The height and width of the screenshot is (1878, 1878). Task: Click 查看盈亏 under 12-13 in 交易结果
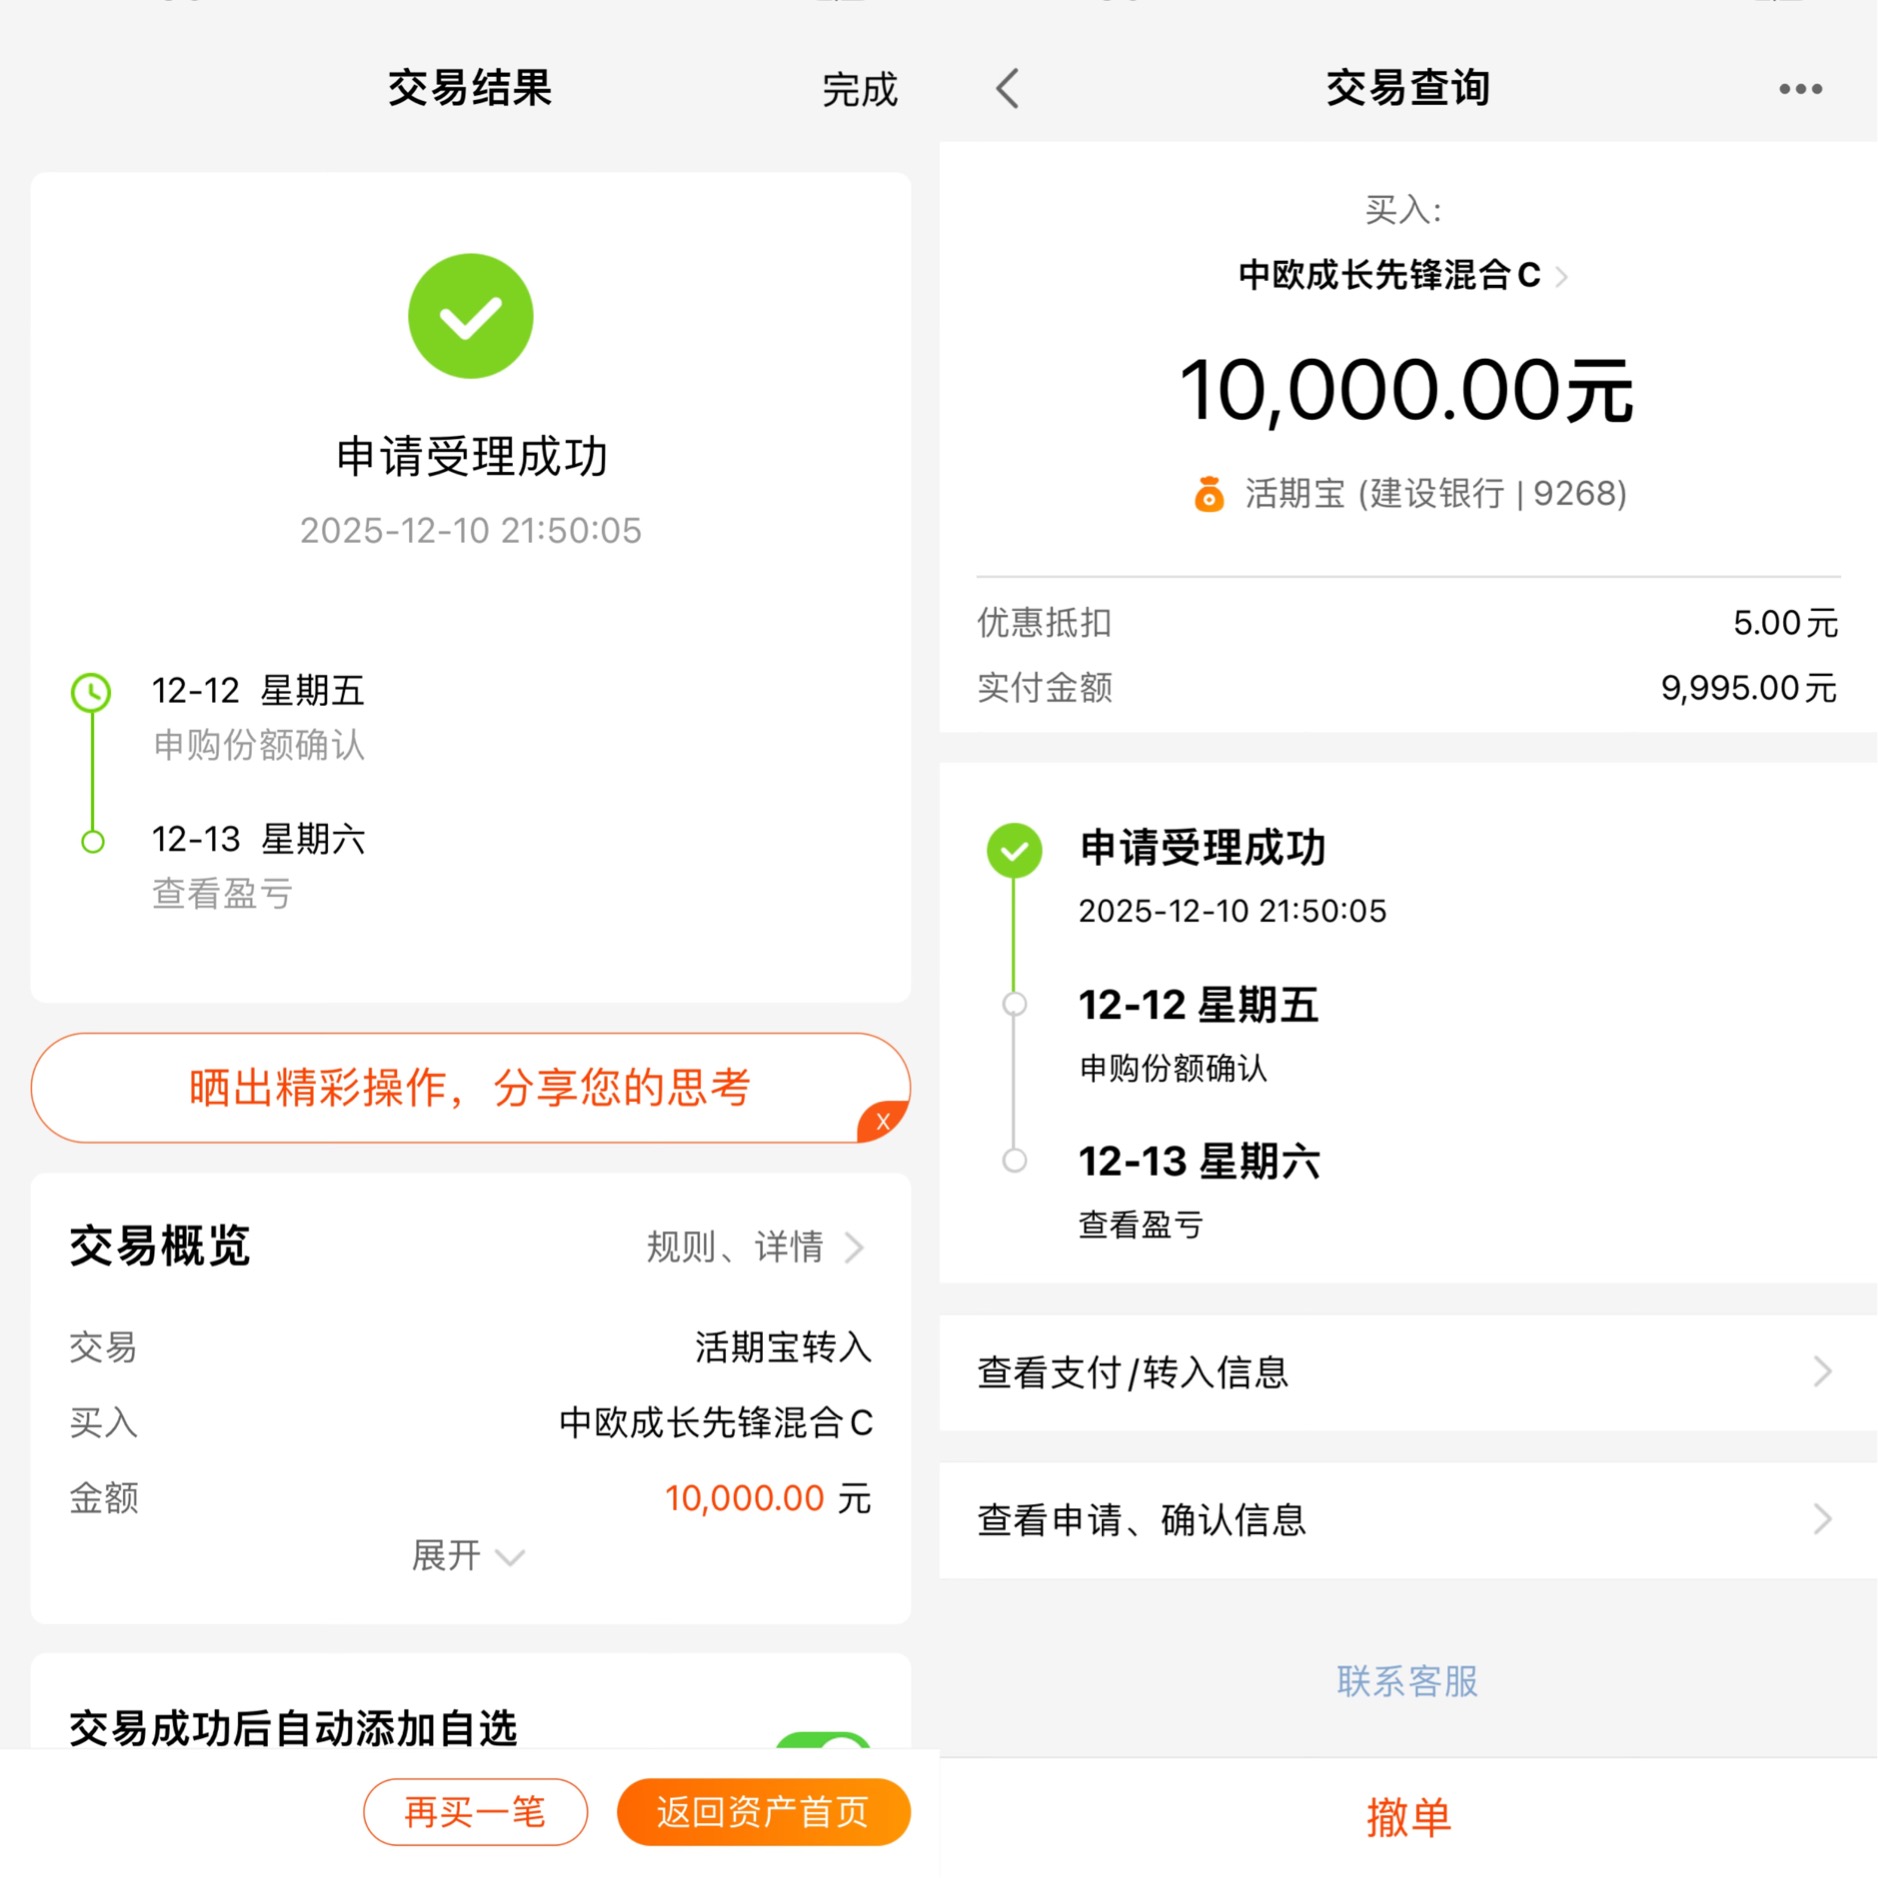[x=222, y=893]
